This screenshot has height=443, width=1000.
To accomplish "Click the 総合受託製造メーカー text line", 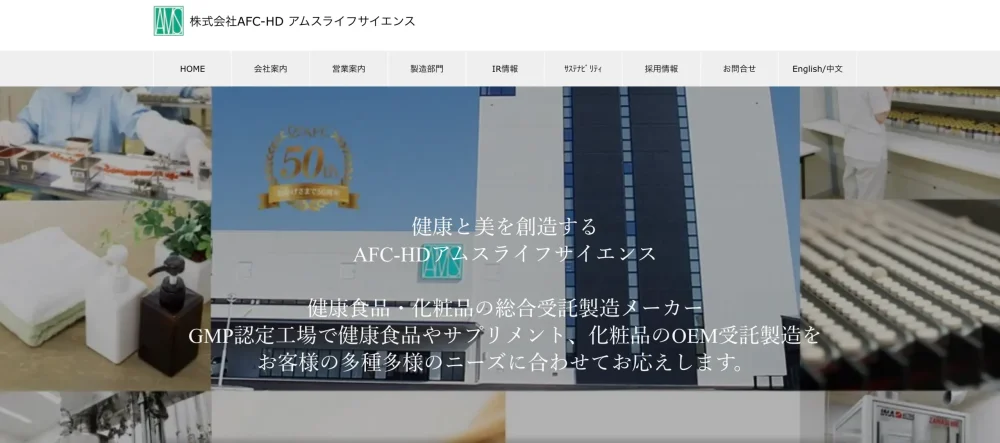I will click(504, 309).
